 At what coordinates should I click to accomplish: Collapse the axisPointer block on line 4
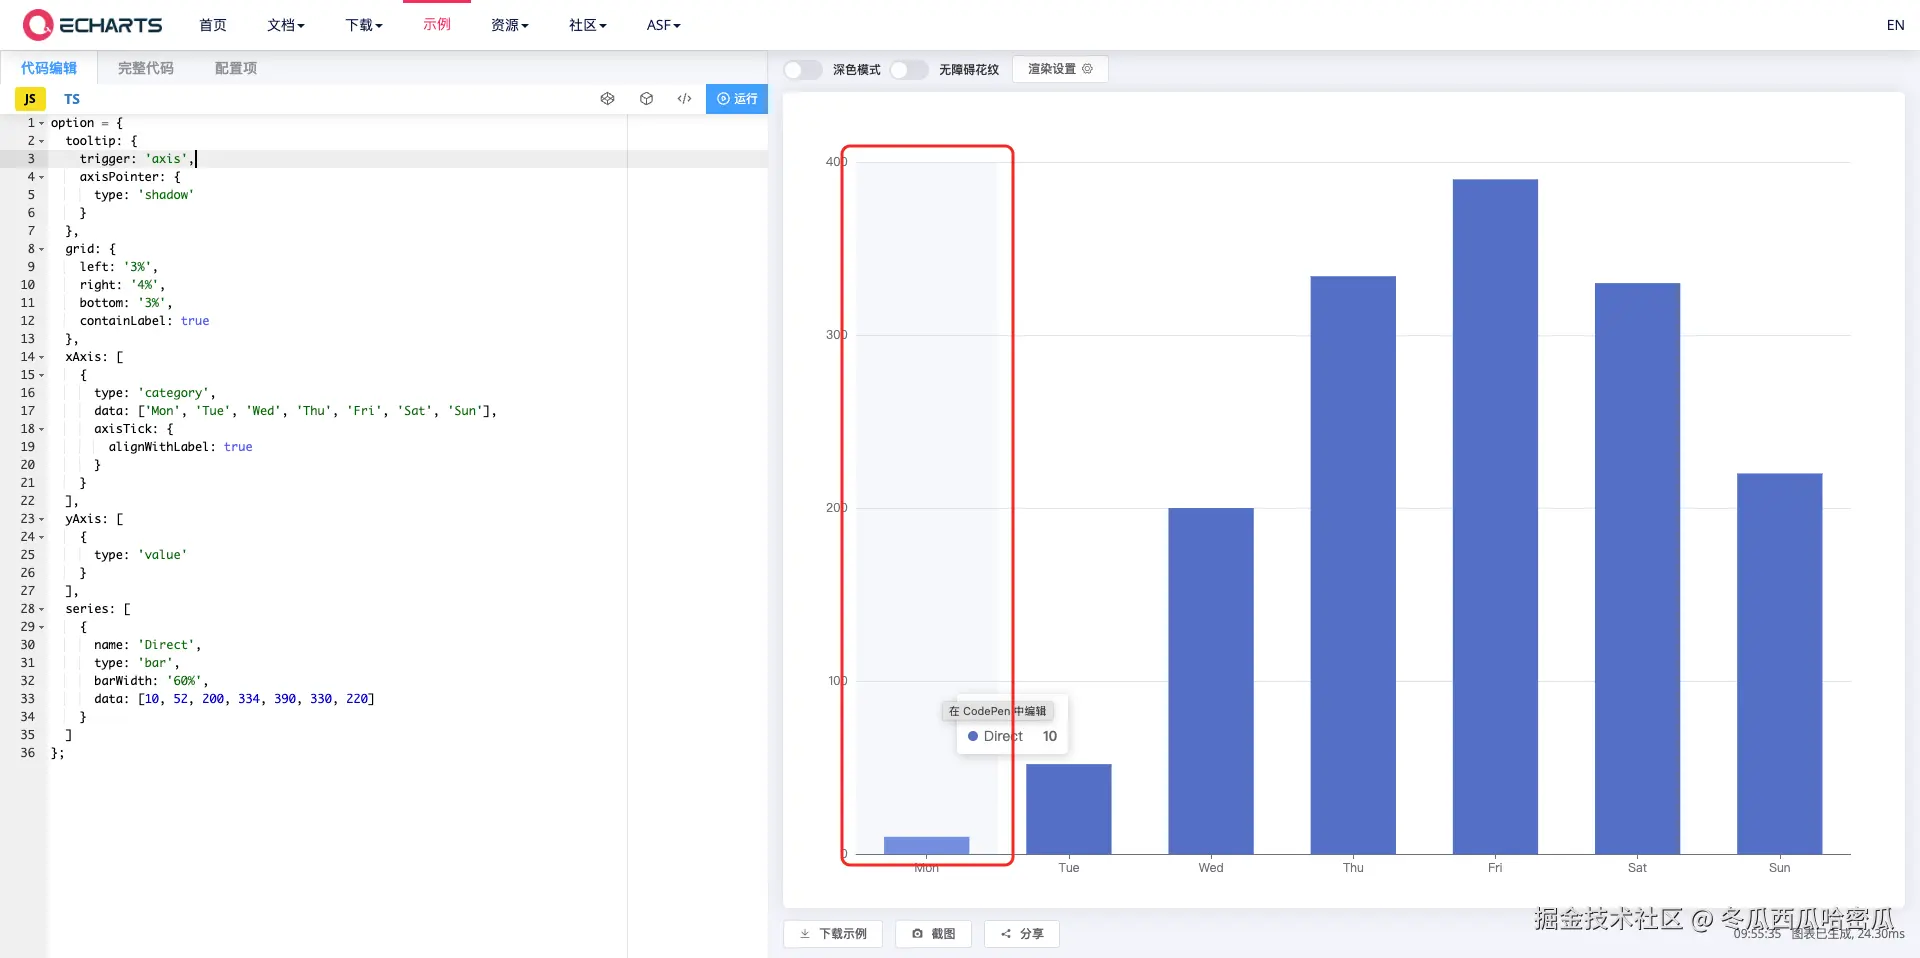(x=41, y=177)
